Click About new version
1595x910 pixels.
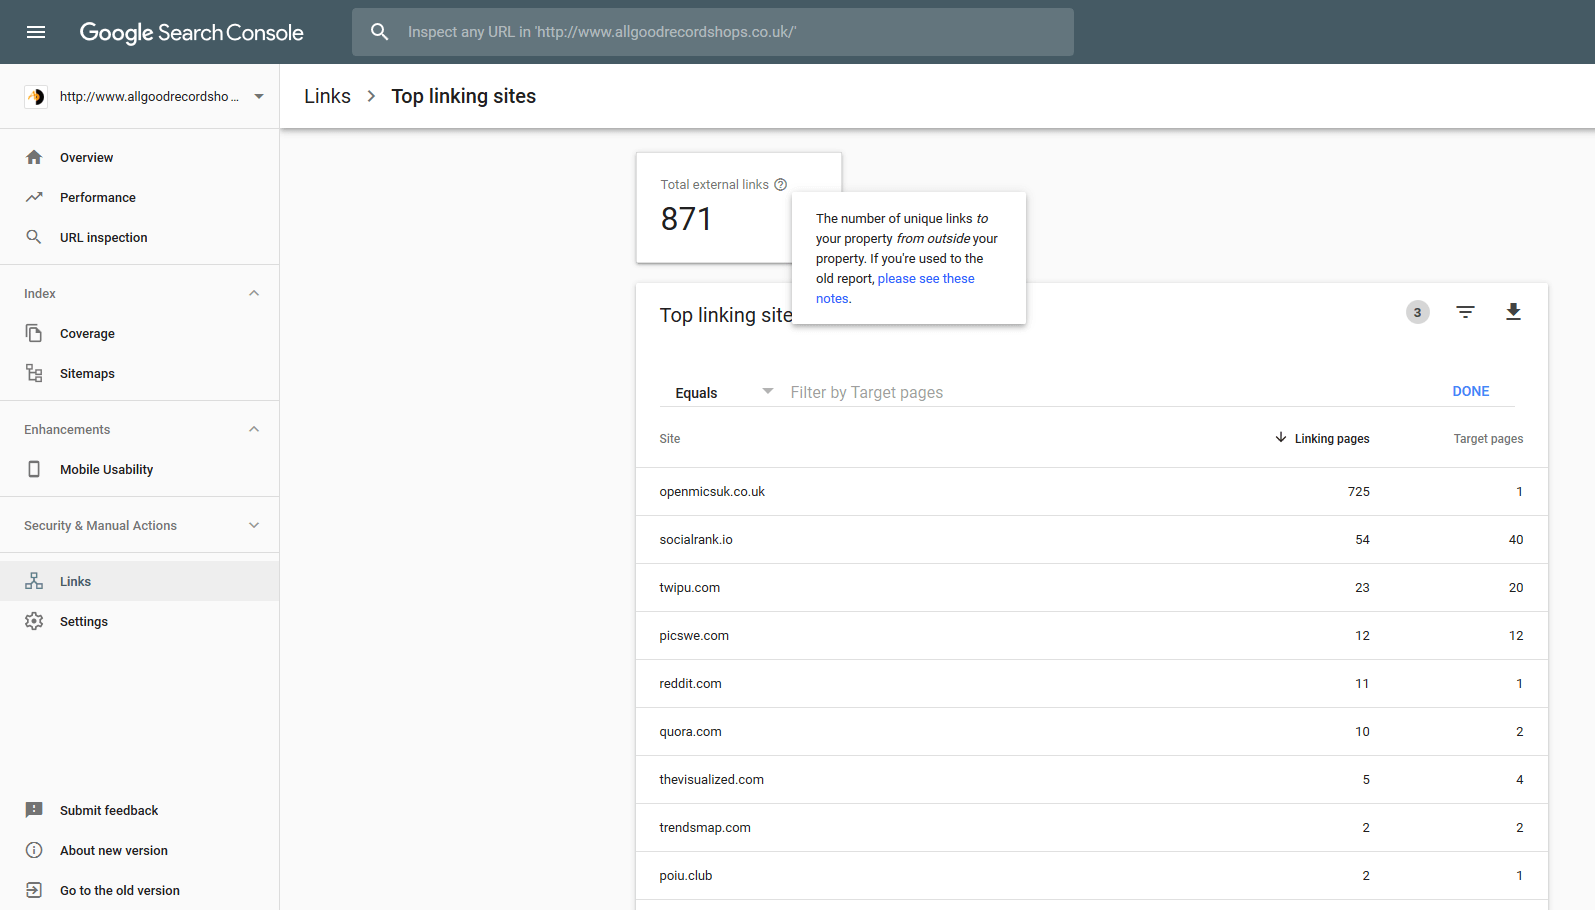(114, 850)
